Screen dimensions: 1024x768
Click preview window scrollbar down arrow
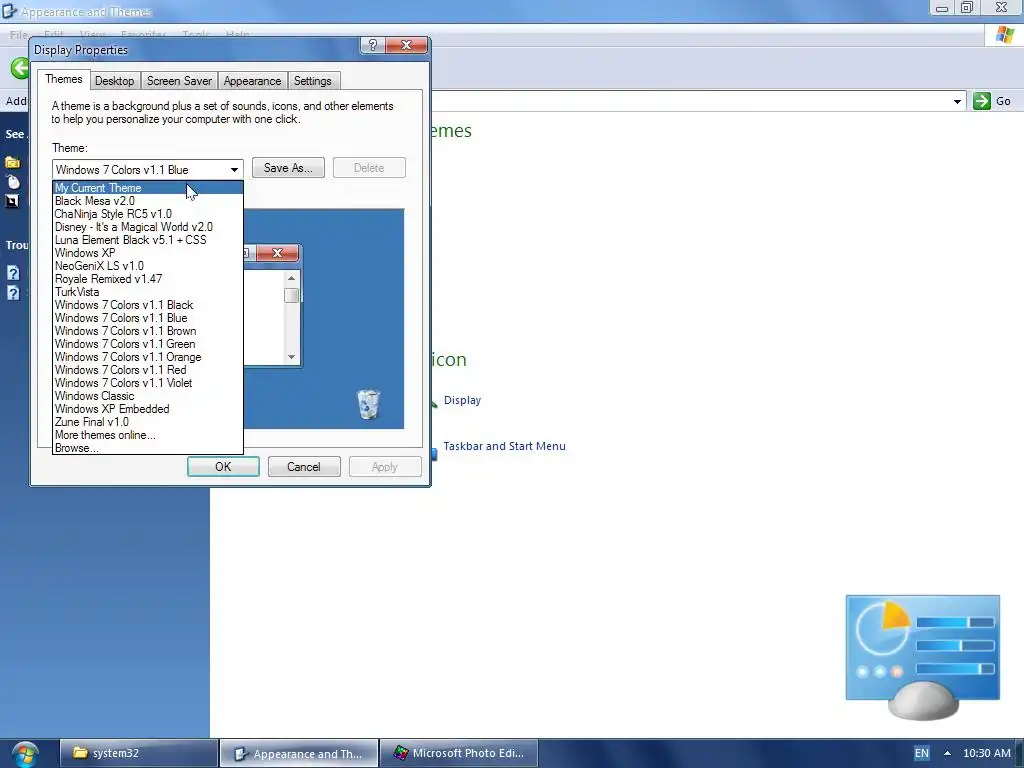pyautogui.click(x=291, y=357)
